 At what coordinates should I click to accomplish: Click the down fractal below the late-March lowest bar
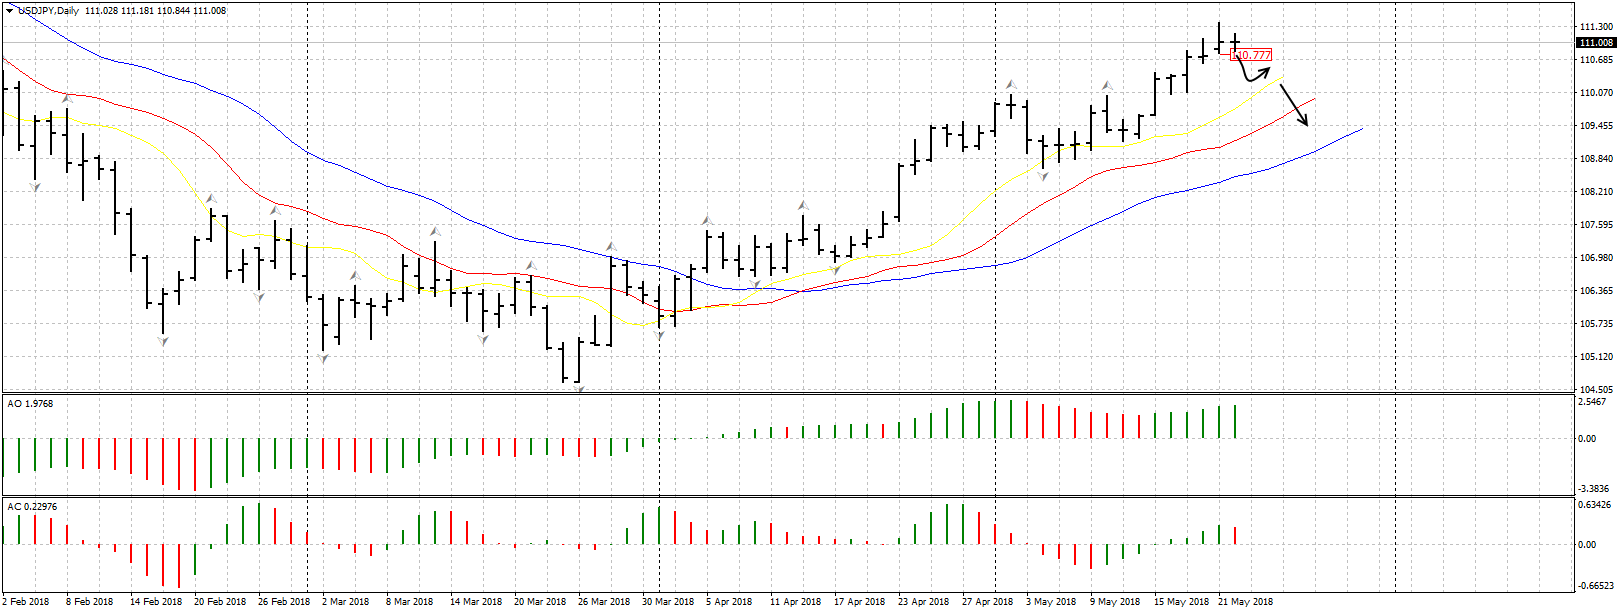pos(579,388)
